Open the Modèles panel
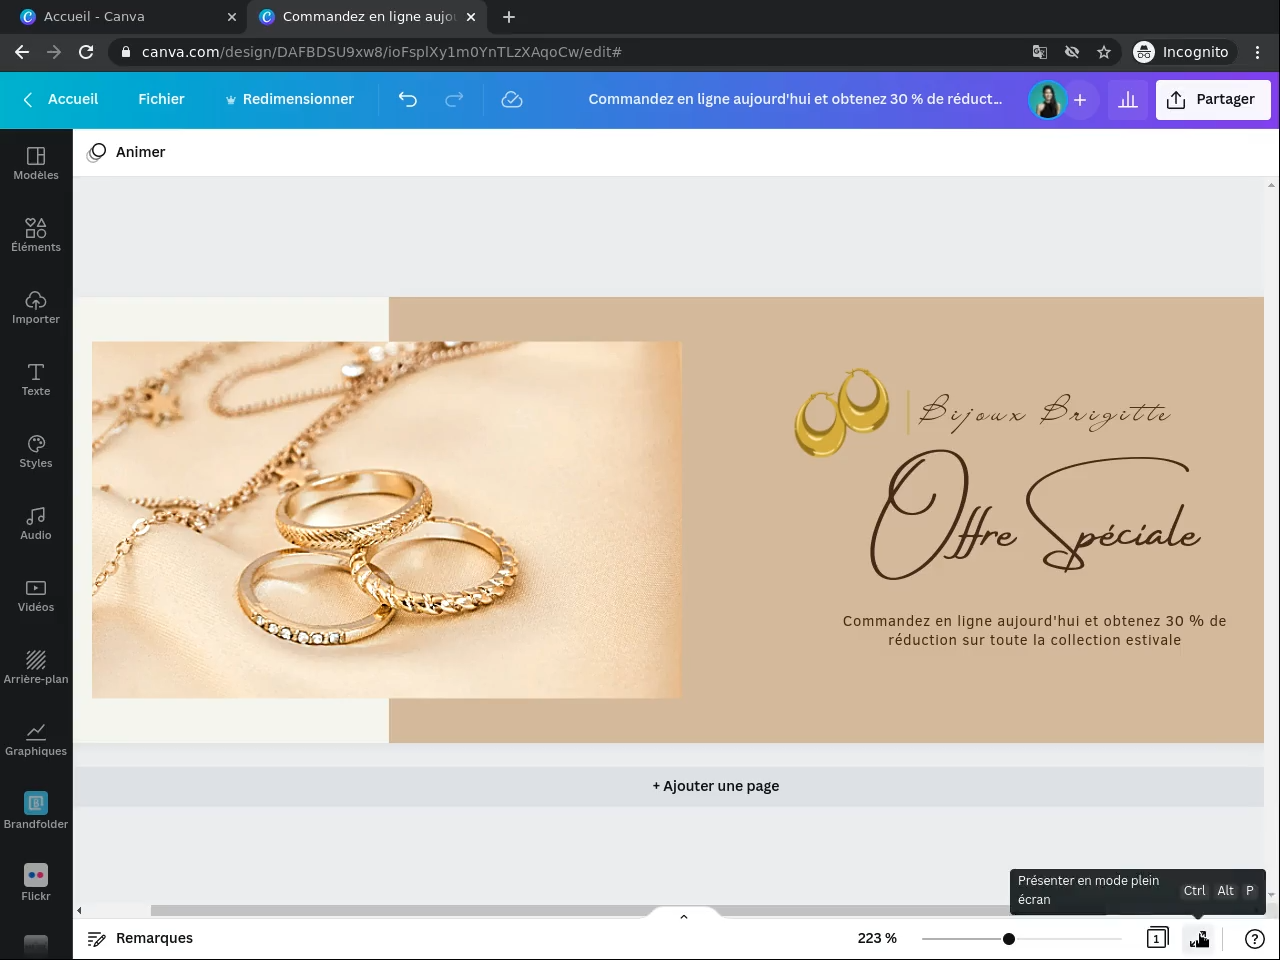The image size is (1280, 960). pos(36,163)
